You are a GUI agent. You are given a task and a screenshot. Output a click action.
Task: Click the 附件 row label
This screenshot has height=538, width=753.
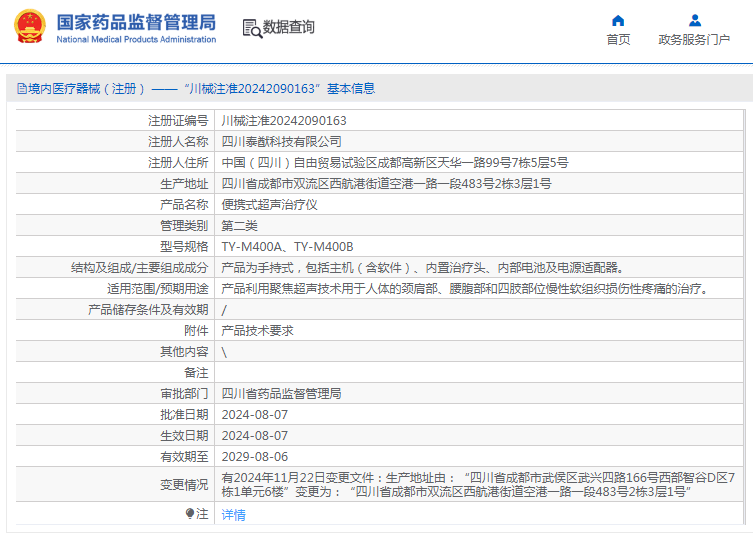[x=196, y=331]
